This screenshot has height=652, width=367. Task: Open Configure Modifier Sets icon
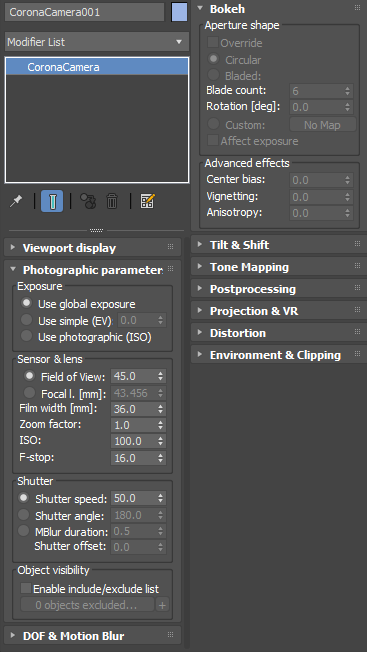point(147,201)
